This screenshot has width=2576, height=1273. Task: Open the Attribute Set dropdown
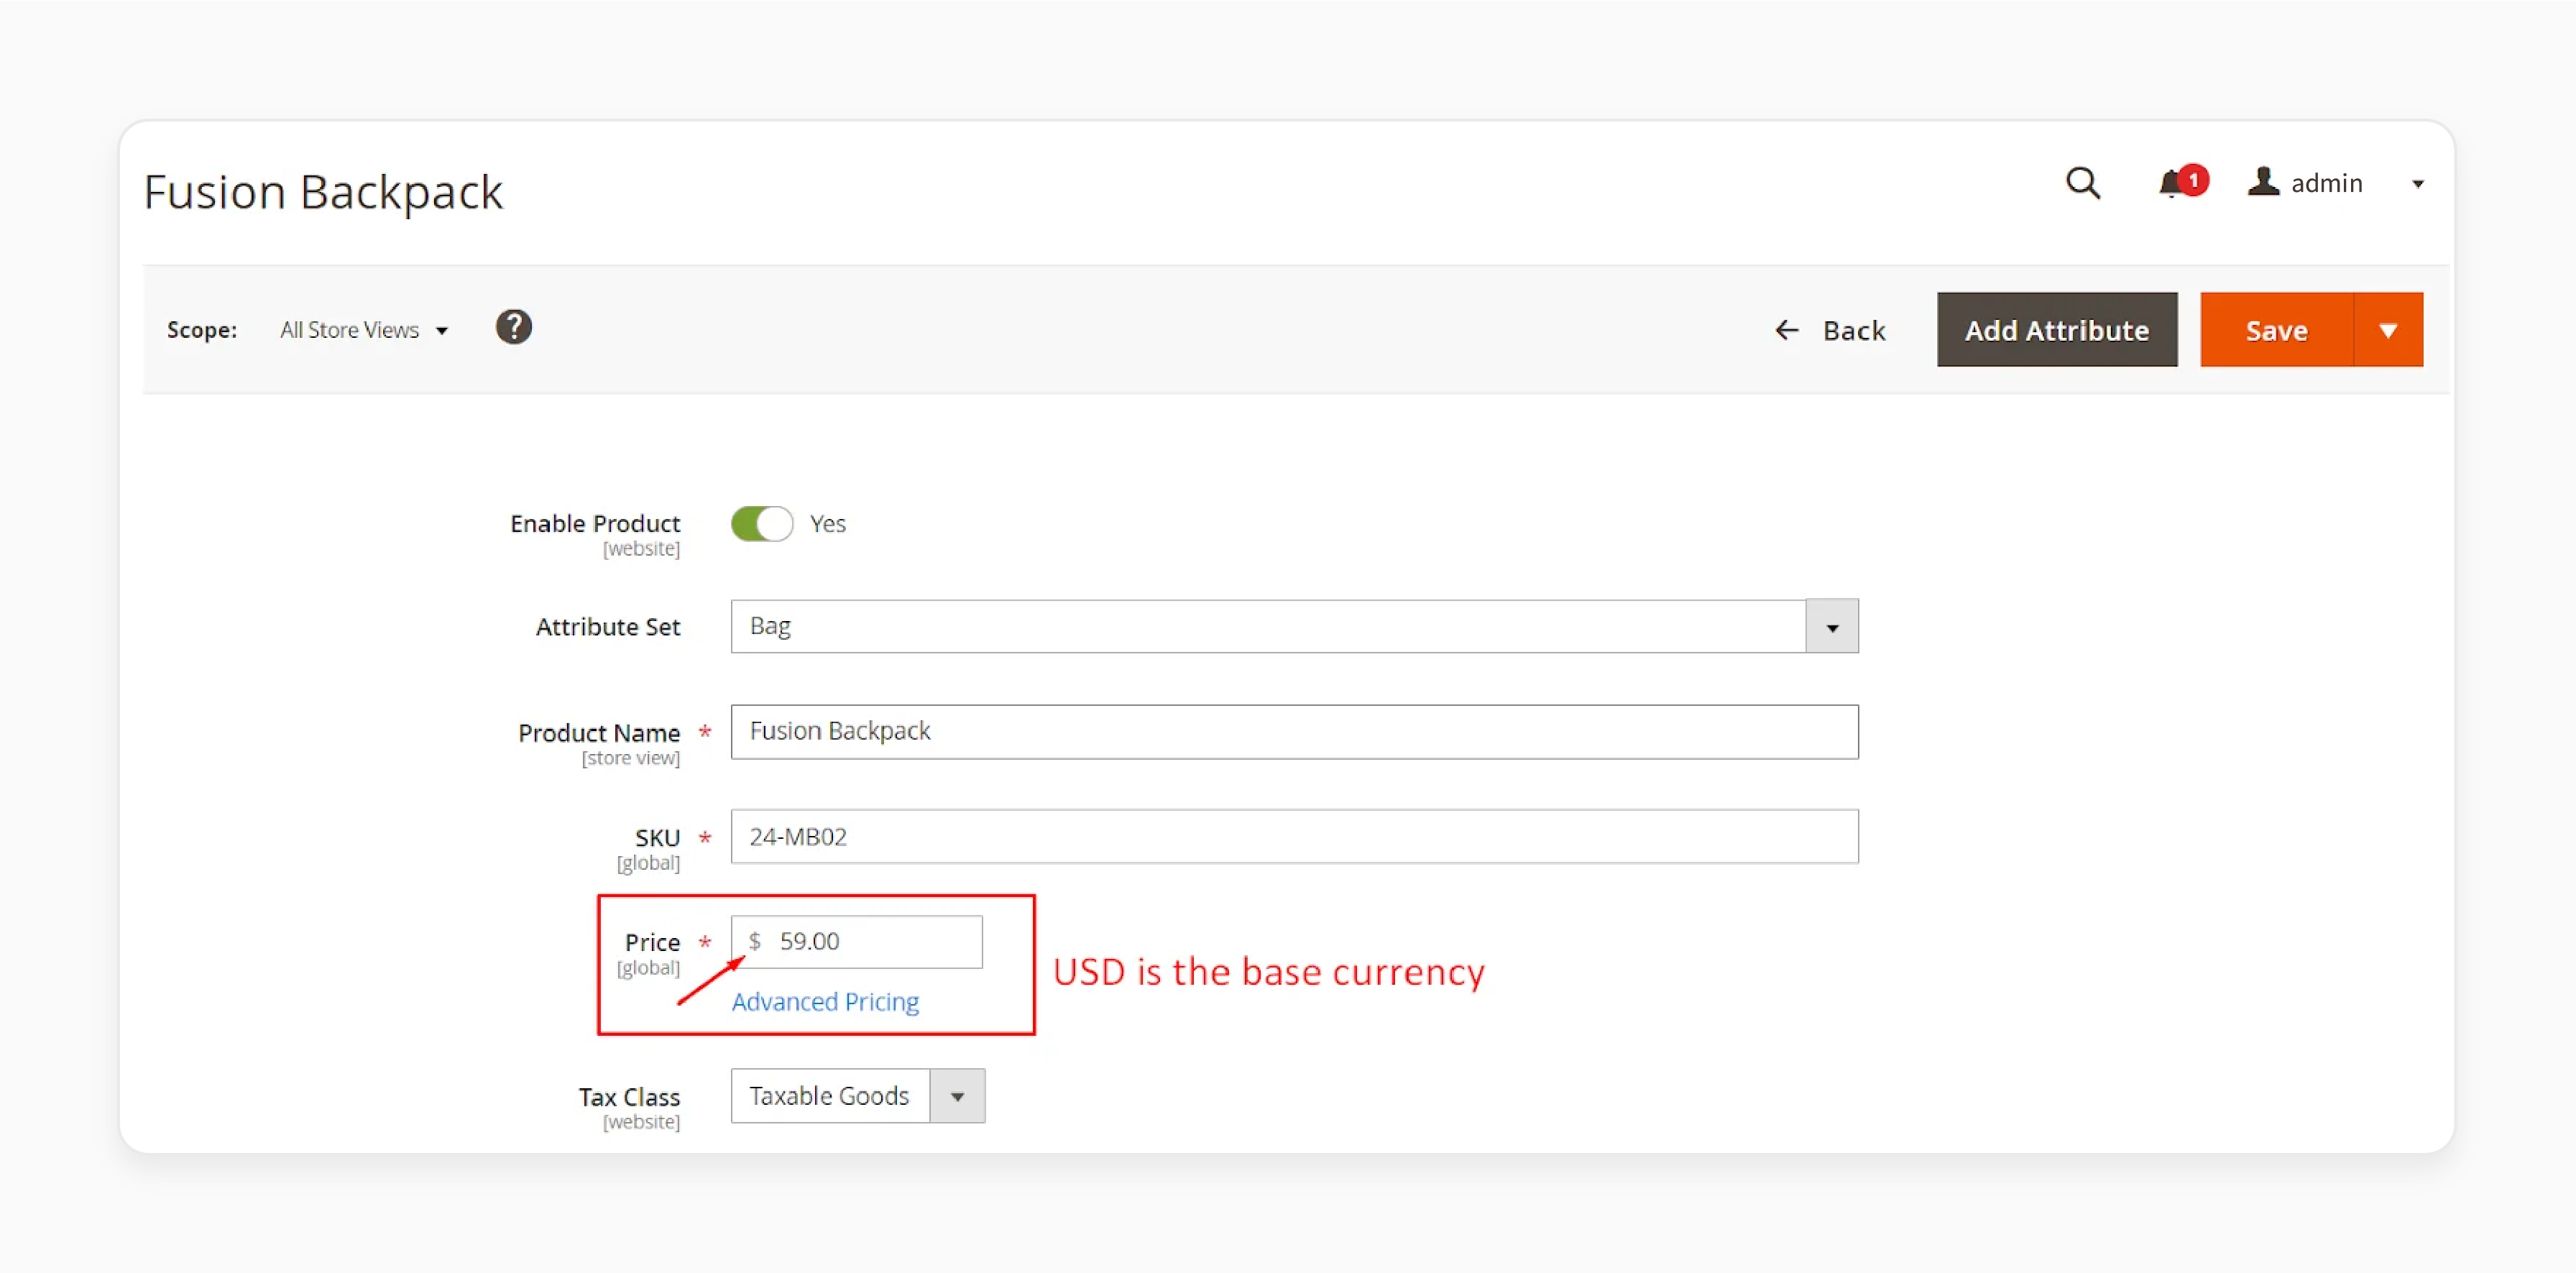1294,626
